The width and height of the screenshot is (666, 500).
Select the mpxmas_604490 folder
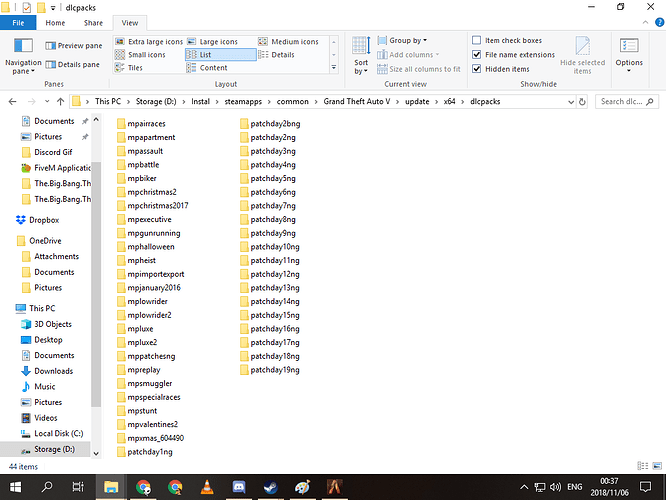tap(150, 438)
